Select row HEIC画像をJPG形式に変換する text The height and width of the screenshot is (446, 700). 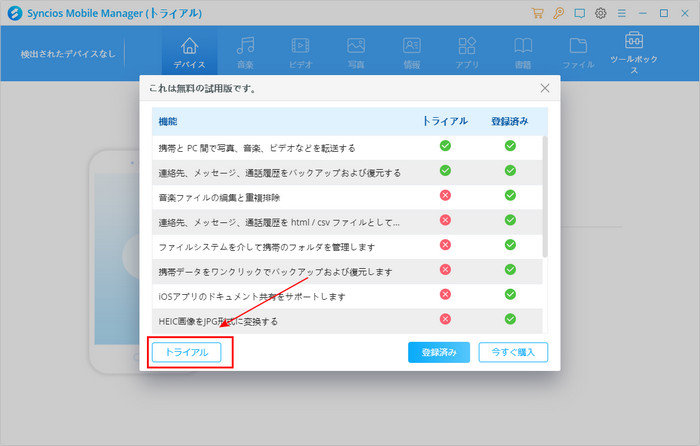coord(218,321)
